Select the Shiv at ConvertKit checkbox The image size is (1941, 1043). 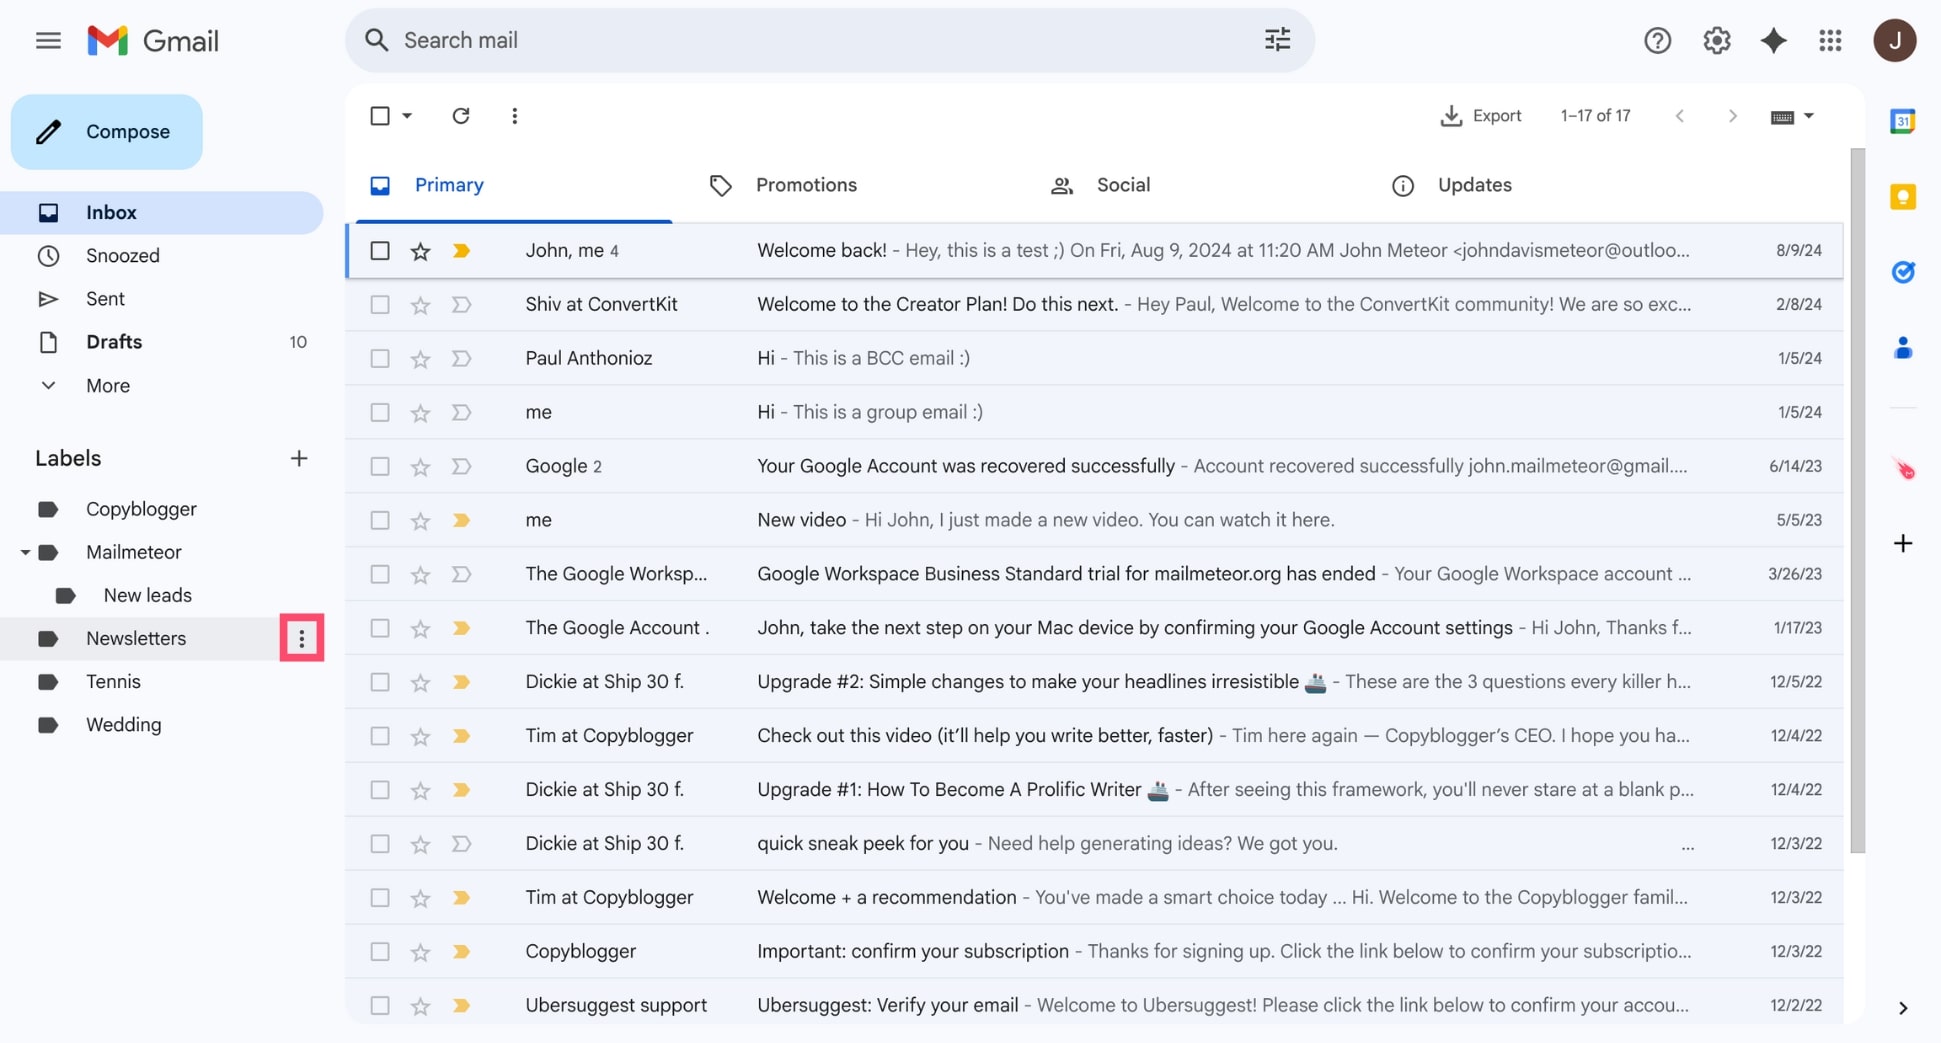[379, 305]
